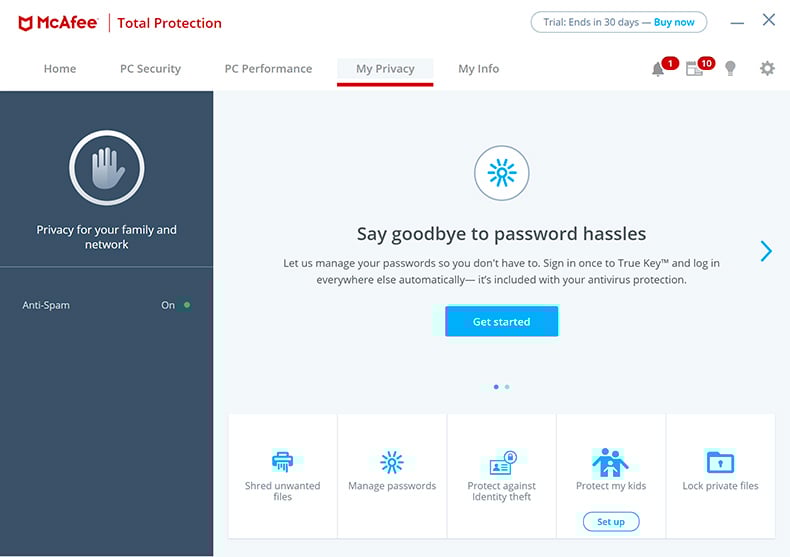Open the calendar icon showing 10 updates

coord(694,68)
